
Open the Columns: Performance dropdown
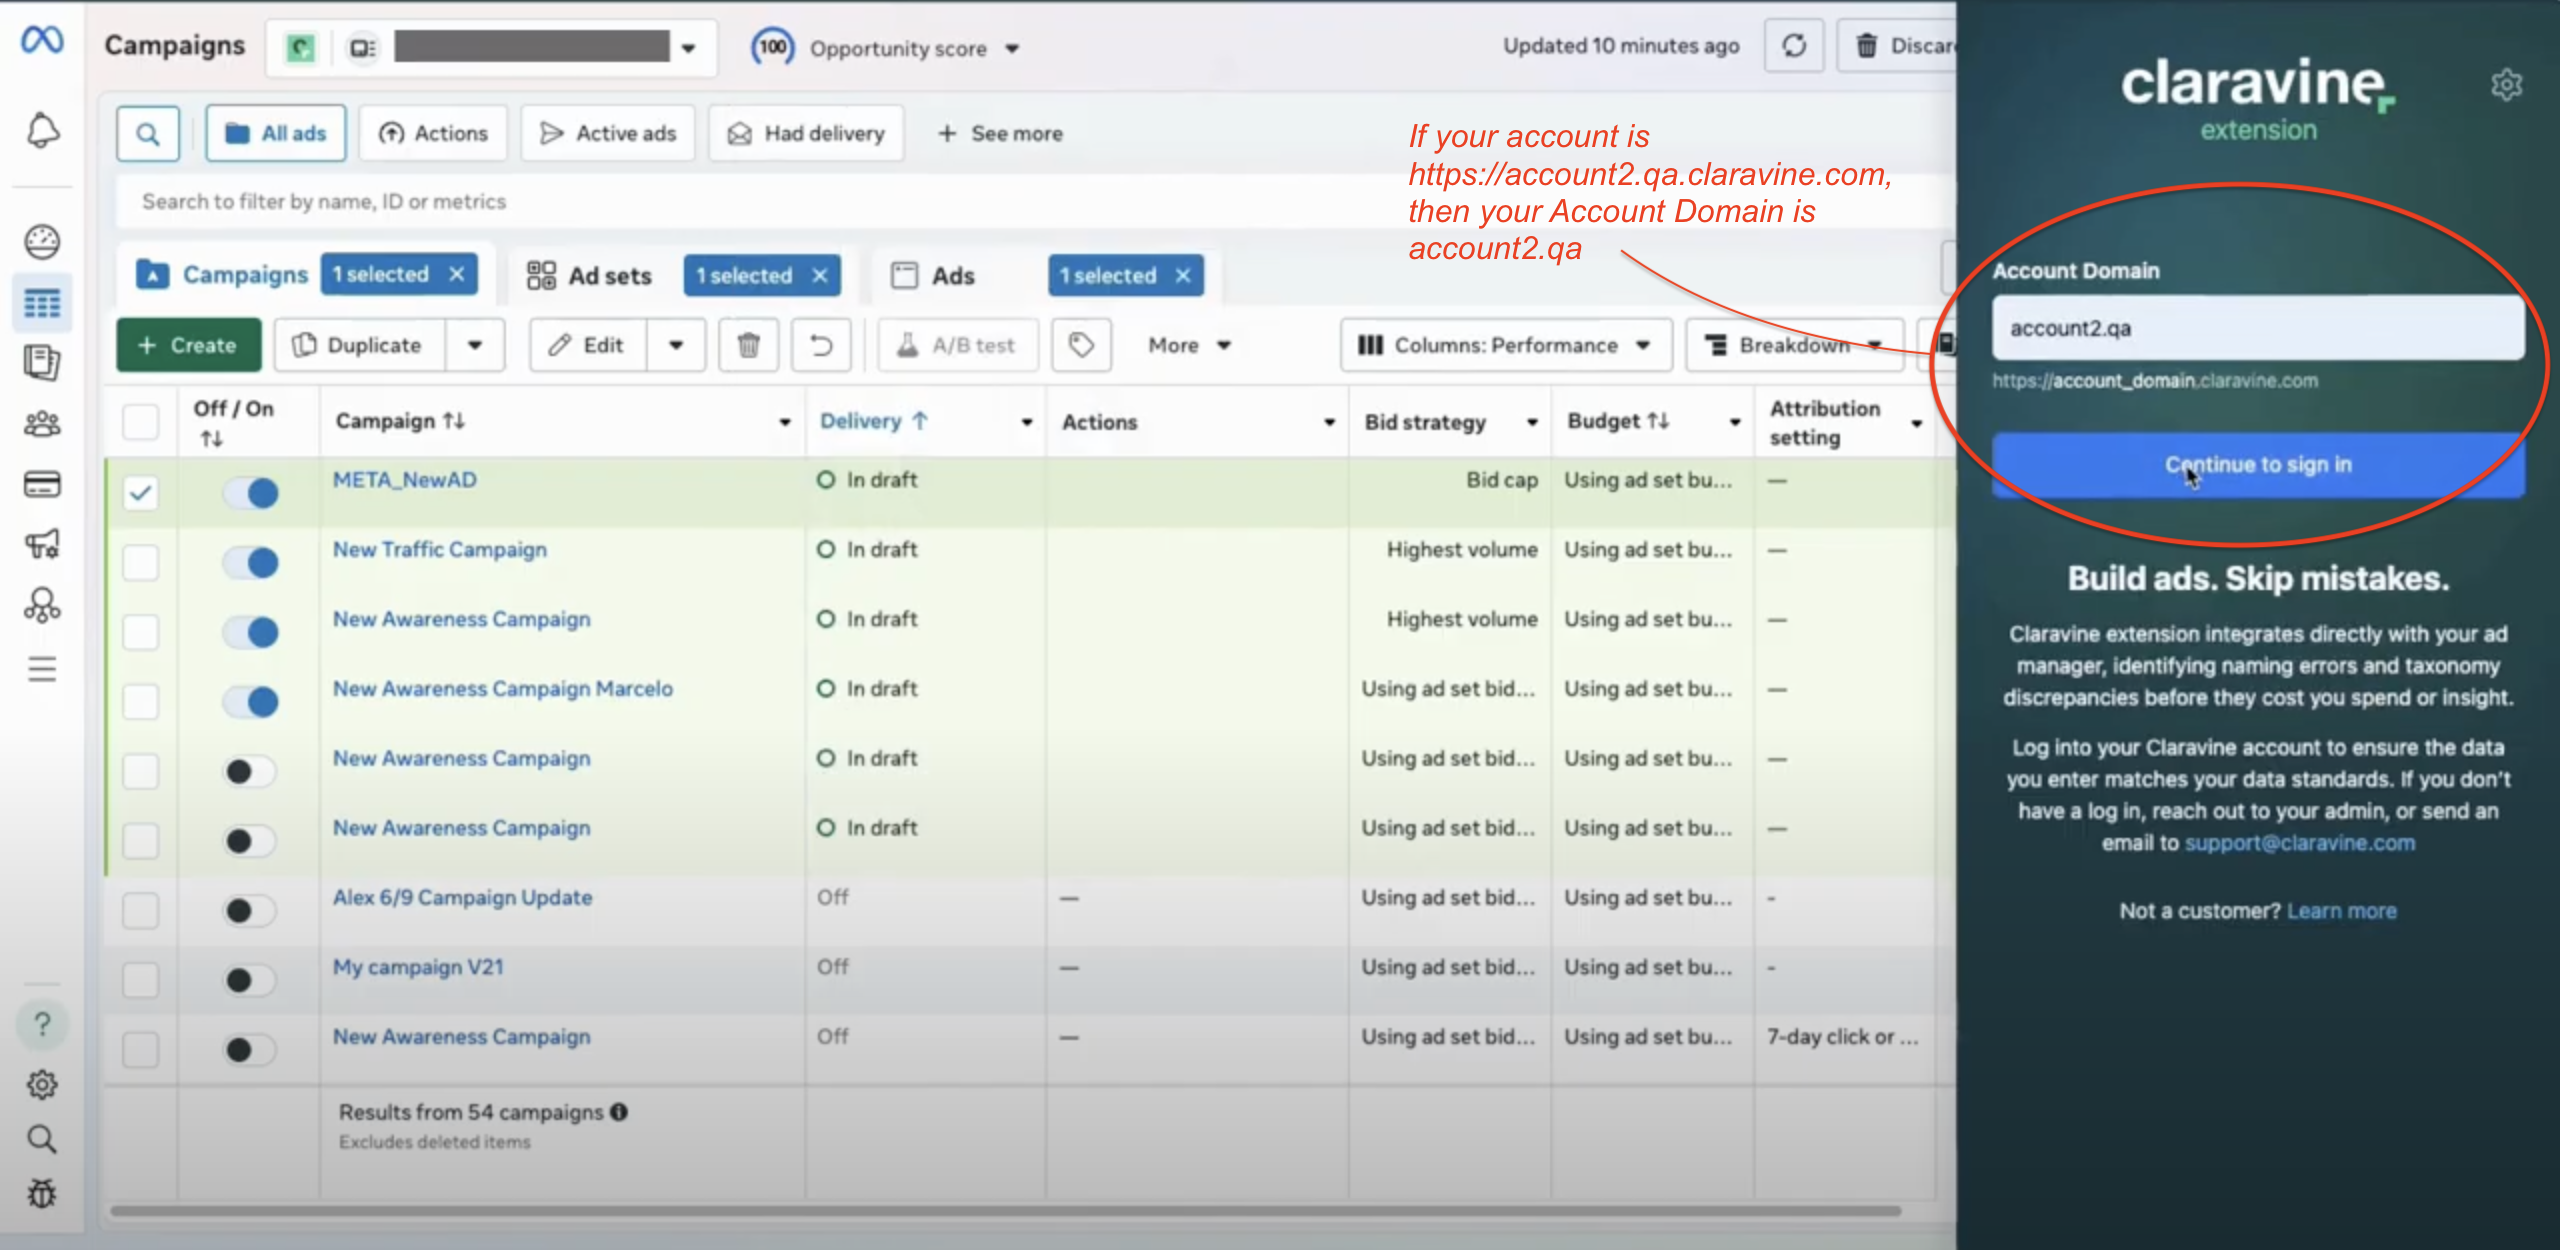[x=1506, y=345]
